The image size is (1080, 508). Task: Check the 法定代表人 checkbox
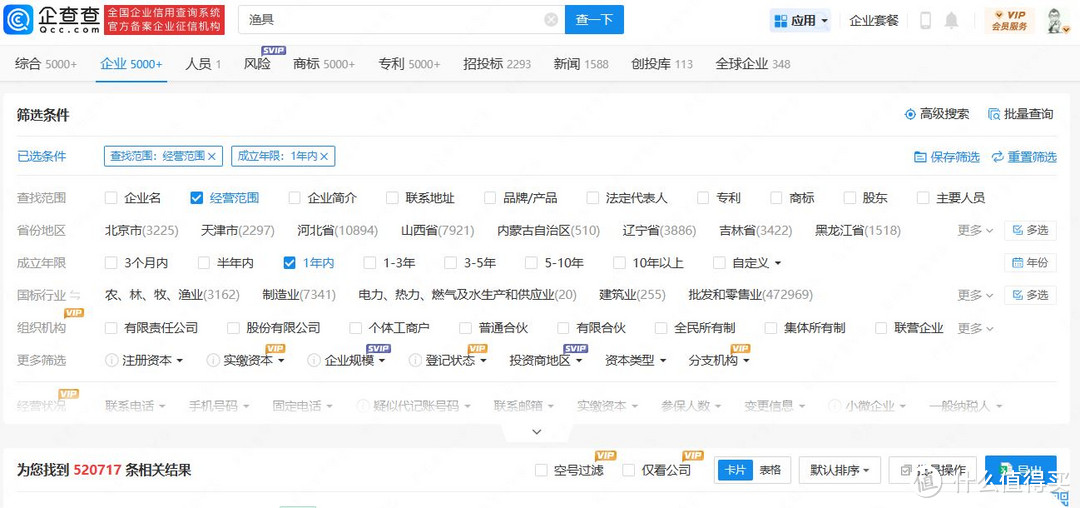click(593, 198)
